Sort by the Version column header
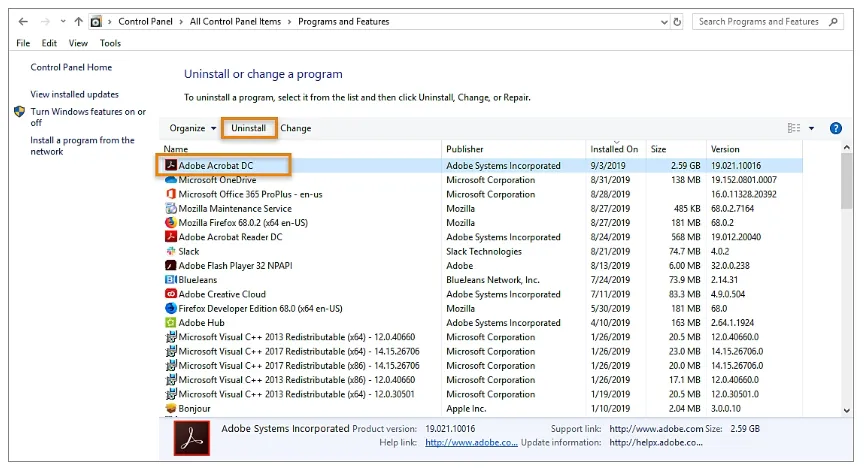This screenshot has height=468, width=867. click(x=725, y=149)
